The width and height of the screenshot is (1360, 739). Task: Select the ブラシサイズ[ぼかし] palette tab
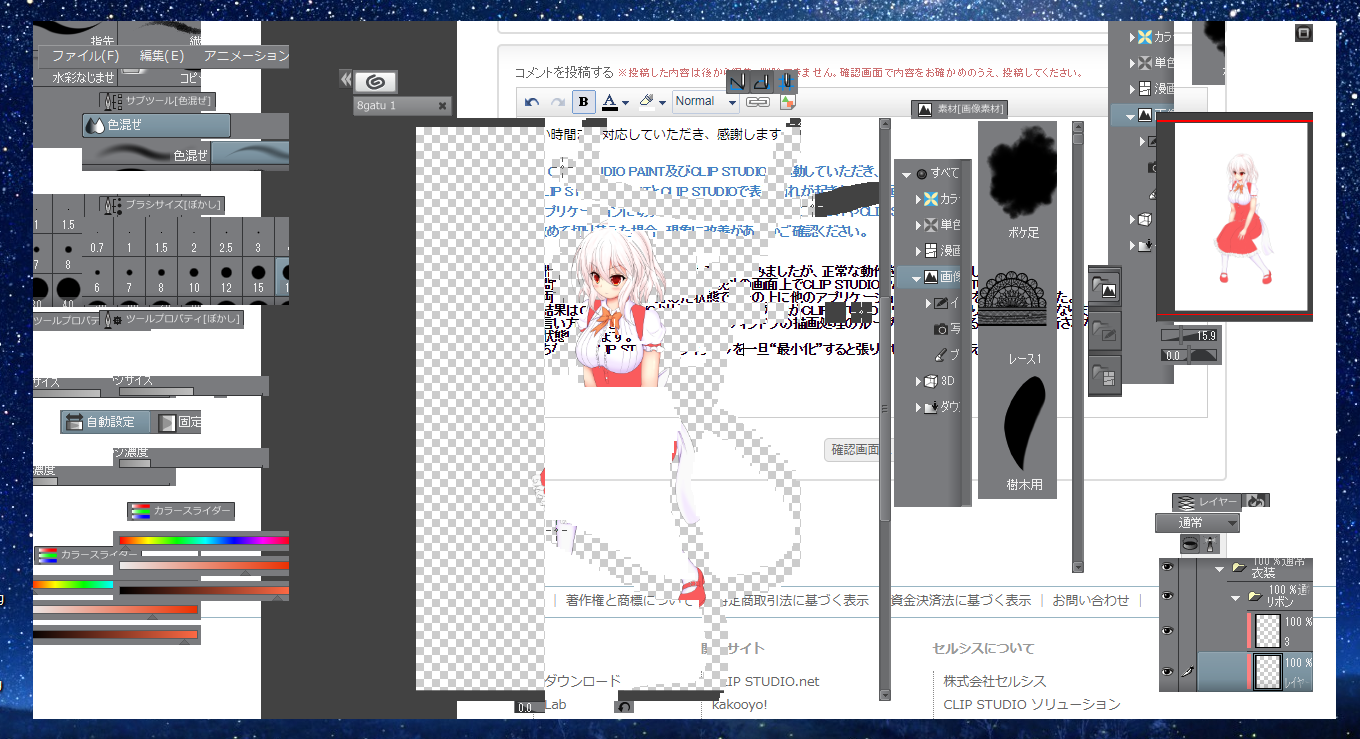pos(163,205)
